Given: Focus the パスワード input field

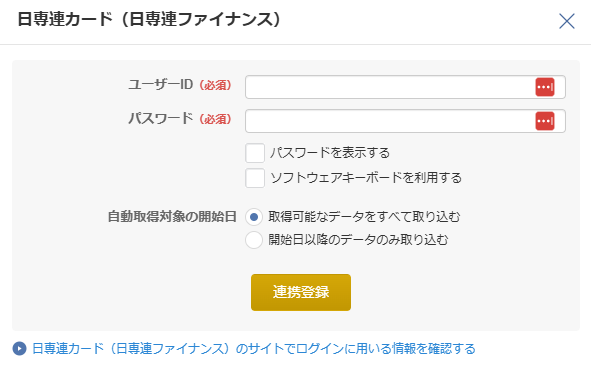Looking at the screenshot, I should 405,121.
